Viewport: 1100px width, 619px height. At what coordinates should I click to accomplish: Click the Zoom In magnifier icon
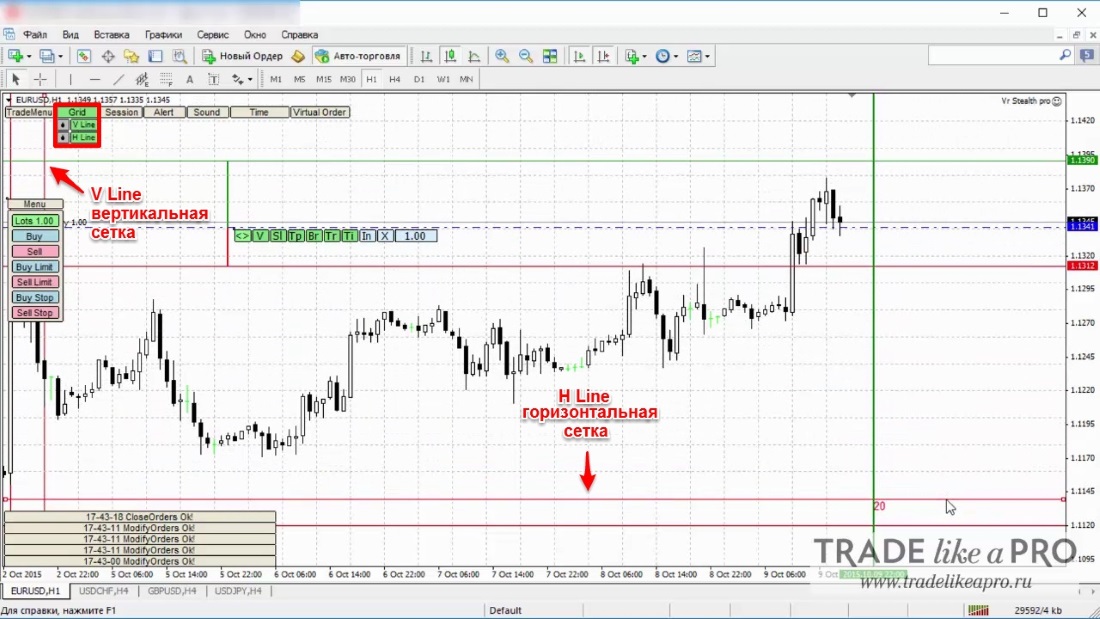point(502,56)
